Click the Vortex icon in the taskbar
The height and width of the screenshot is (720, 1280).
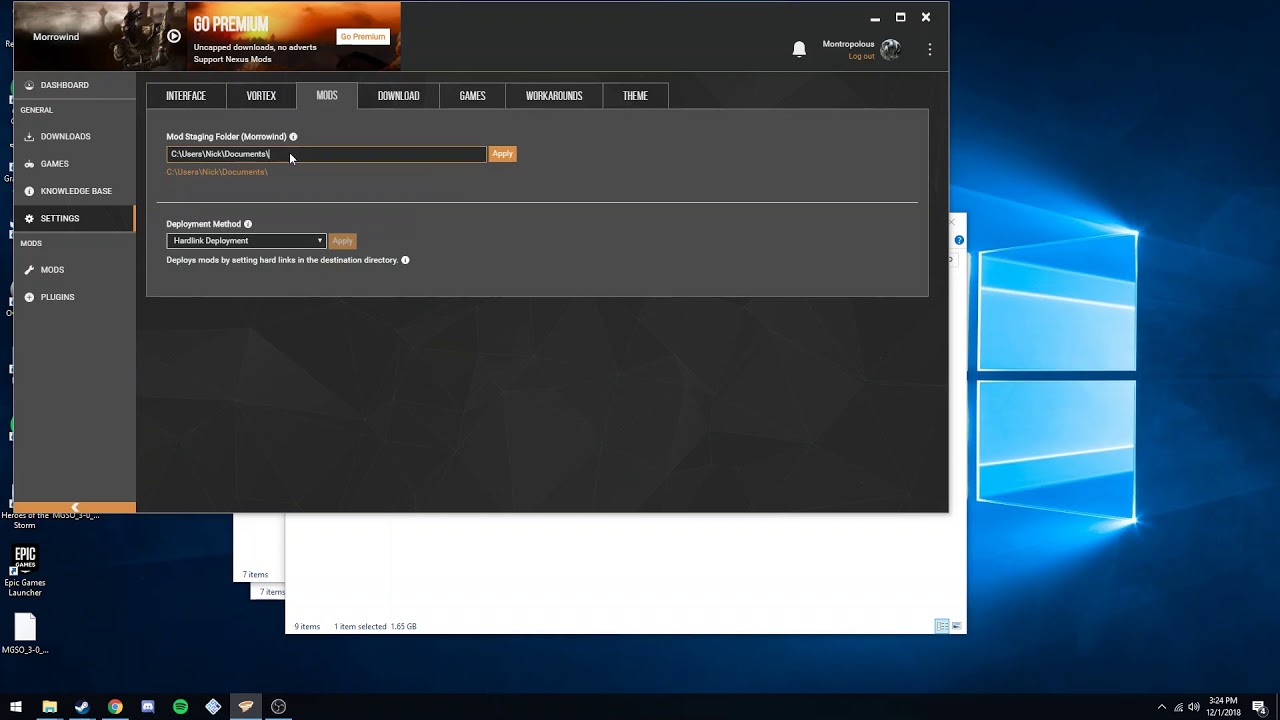click(x=246, y=706)
